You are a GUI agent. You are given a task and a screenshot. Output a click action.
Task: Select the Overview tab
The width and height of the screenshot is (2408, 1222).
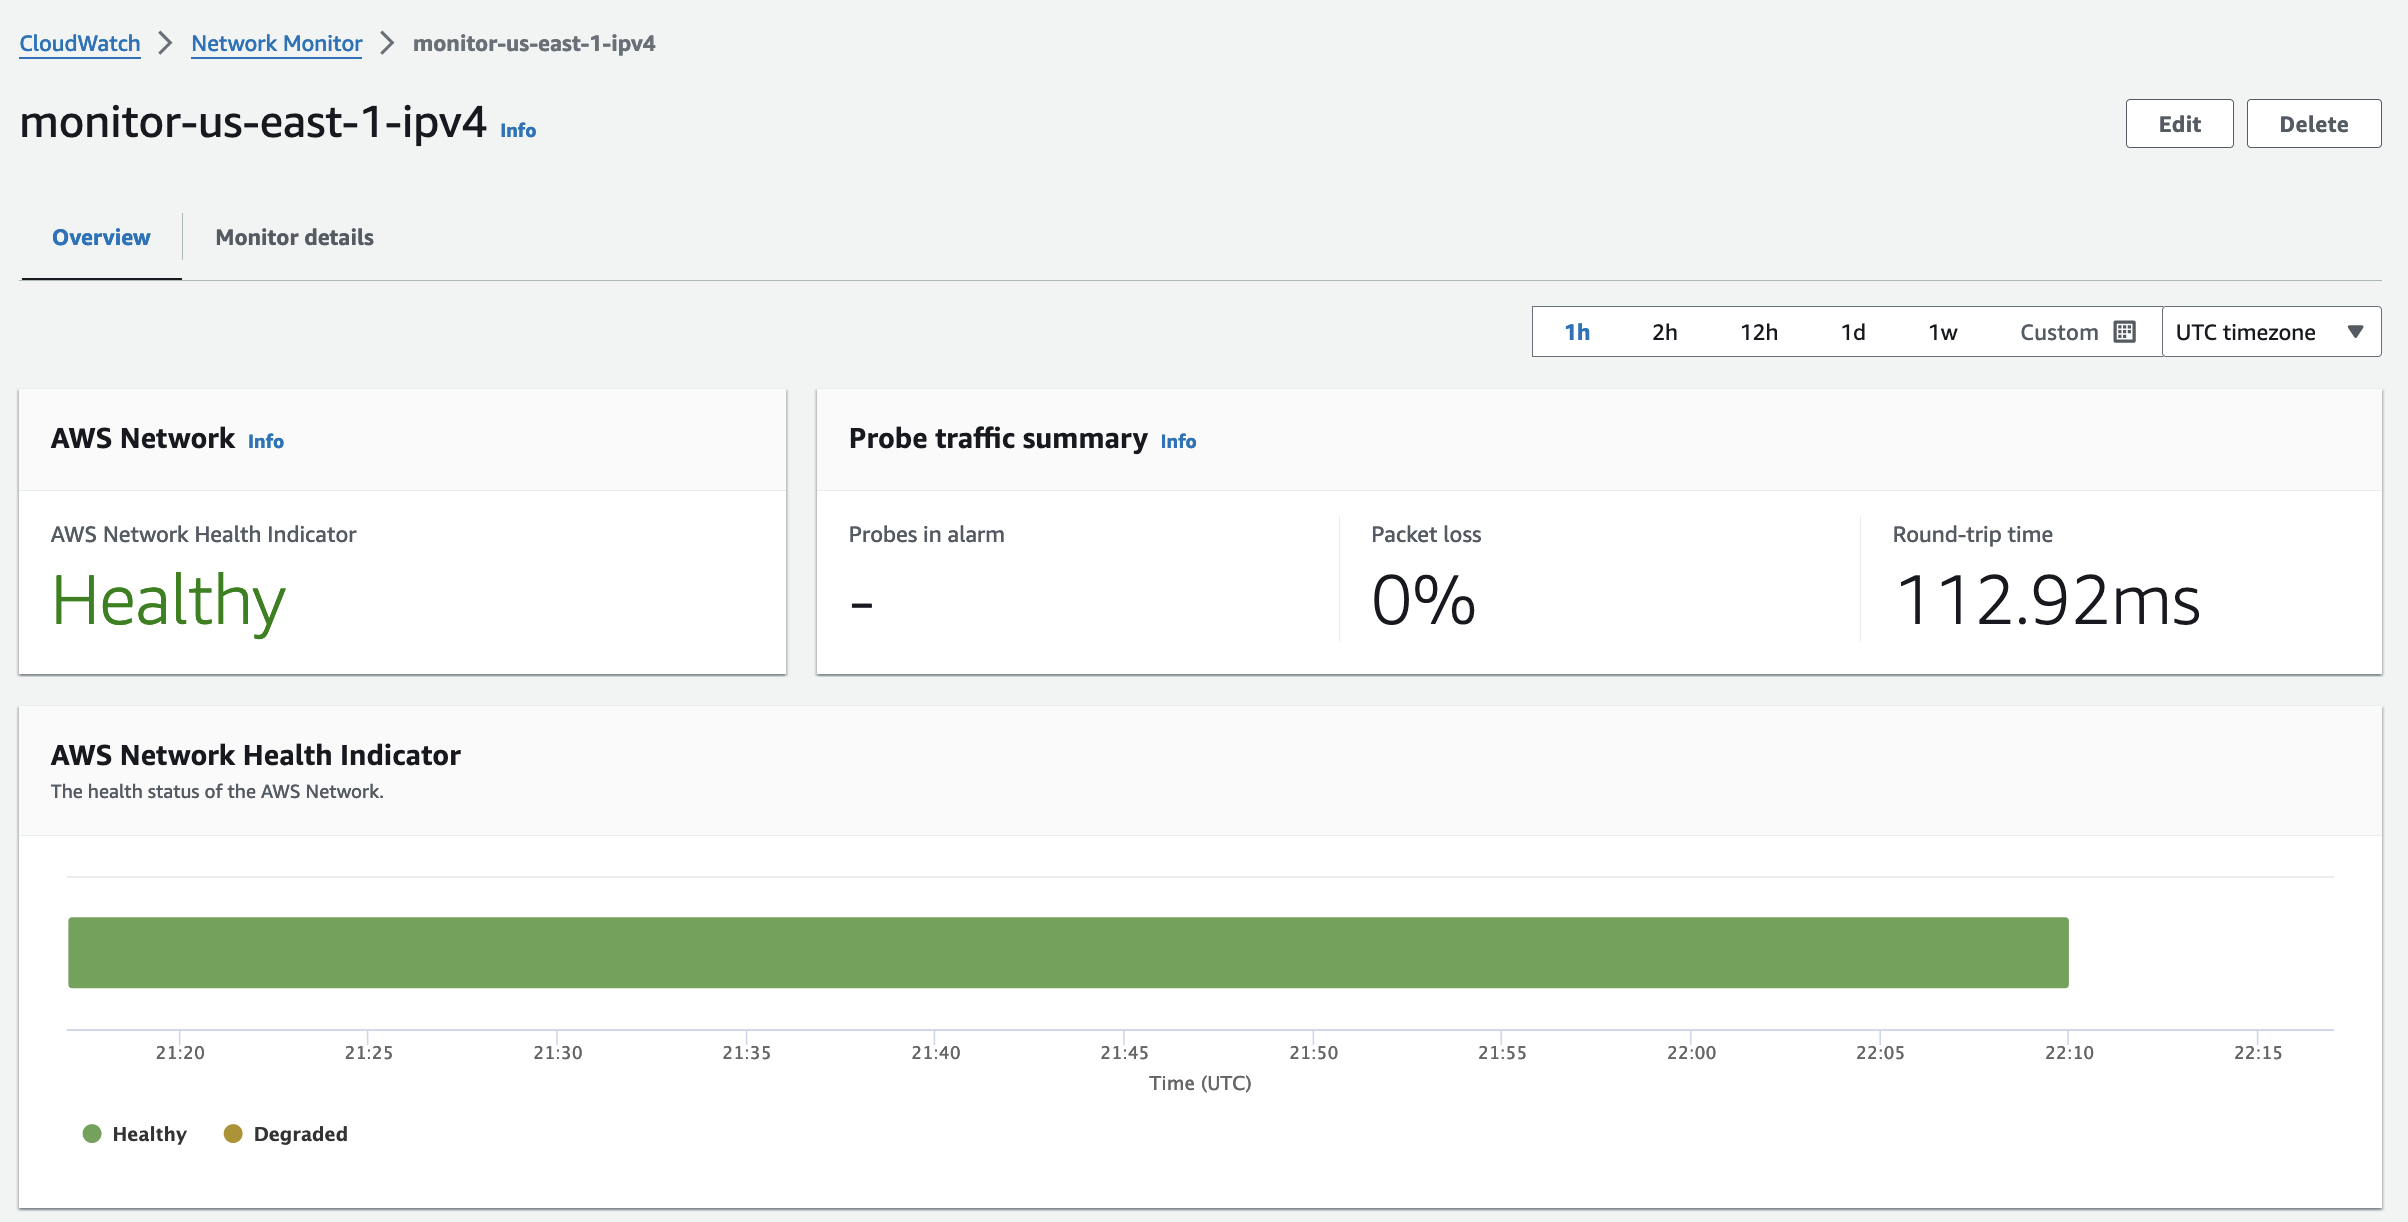coord(101,237)
